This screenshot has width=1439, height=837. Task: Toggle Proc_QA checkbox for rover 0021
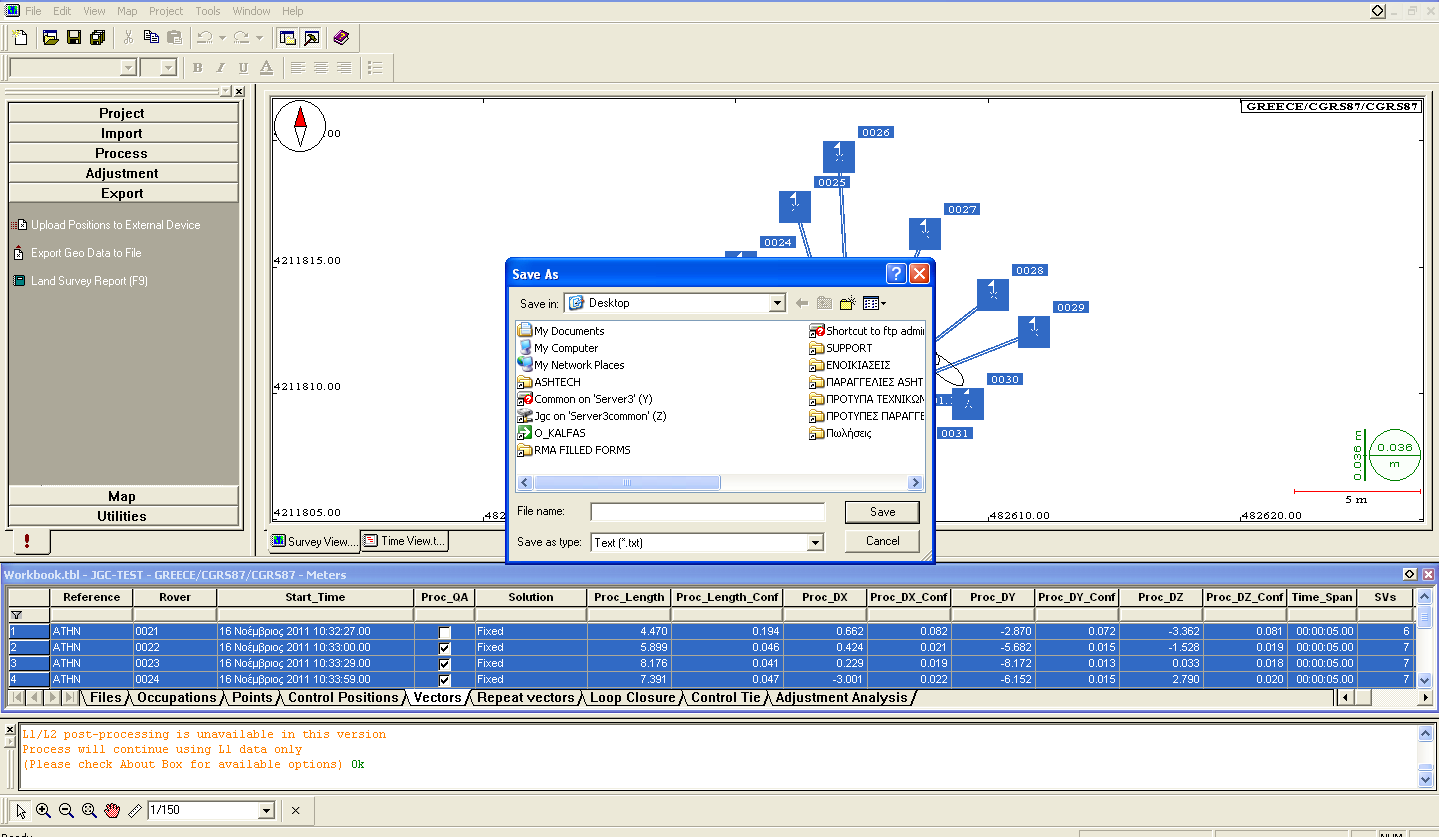tap(445, 632)
